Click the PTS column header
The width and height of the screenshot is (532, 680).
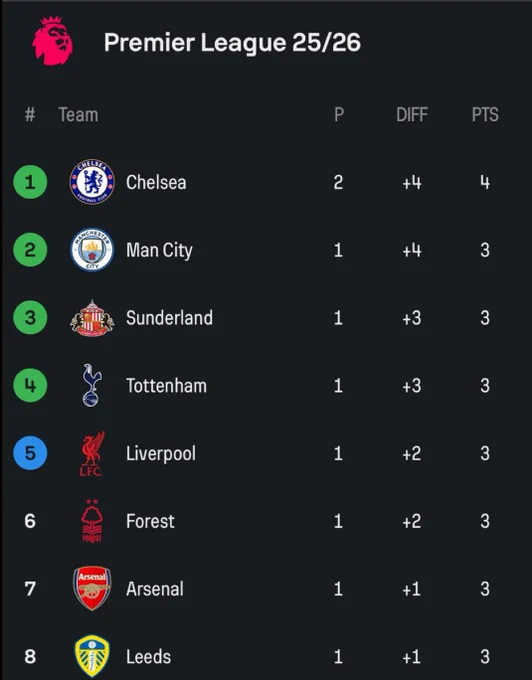point(485,115)
